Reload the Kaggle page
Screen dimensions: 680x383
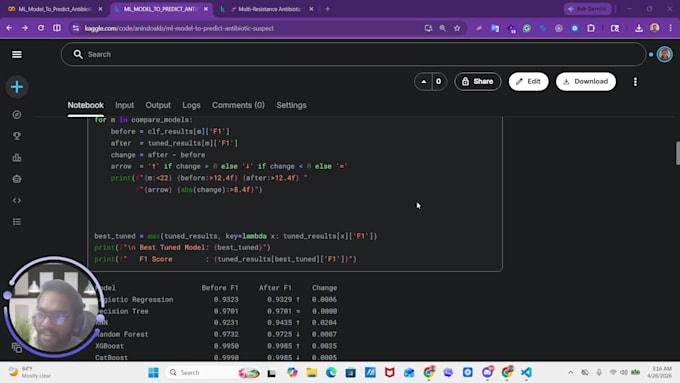(x=41, y=28)
